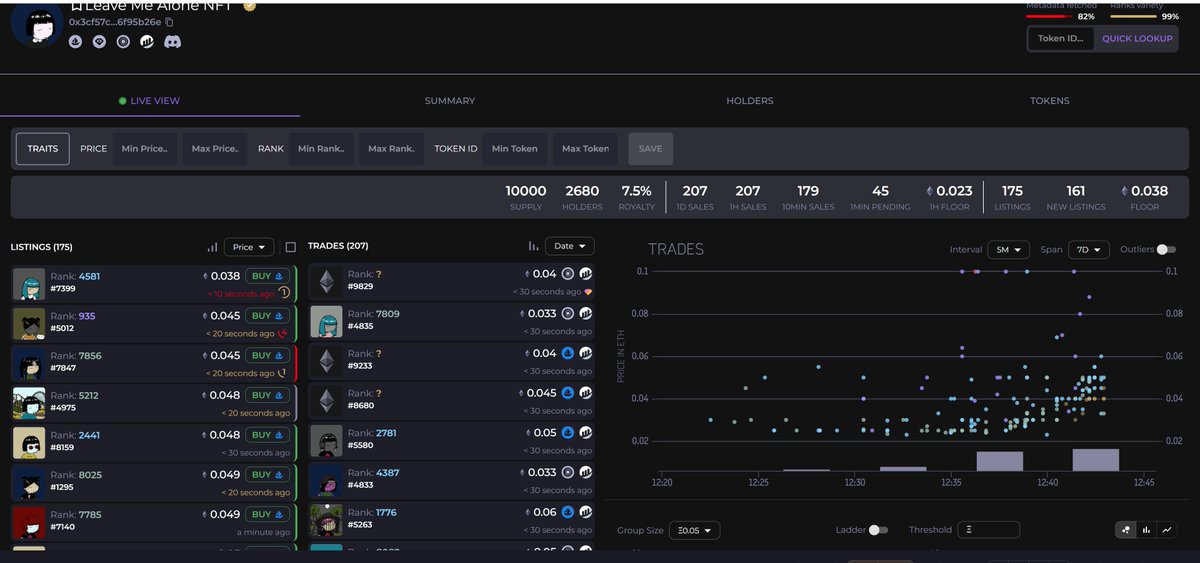Open thumbnail of listing #7399
1200x563 pixels.
pos(30,284)
